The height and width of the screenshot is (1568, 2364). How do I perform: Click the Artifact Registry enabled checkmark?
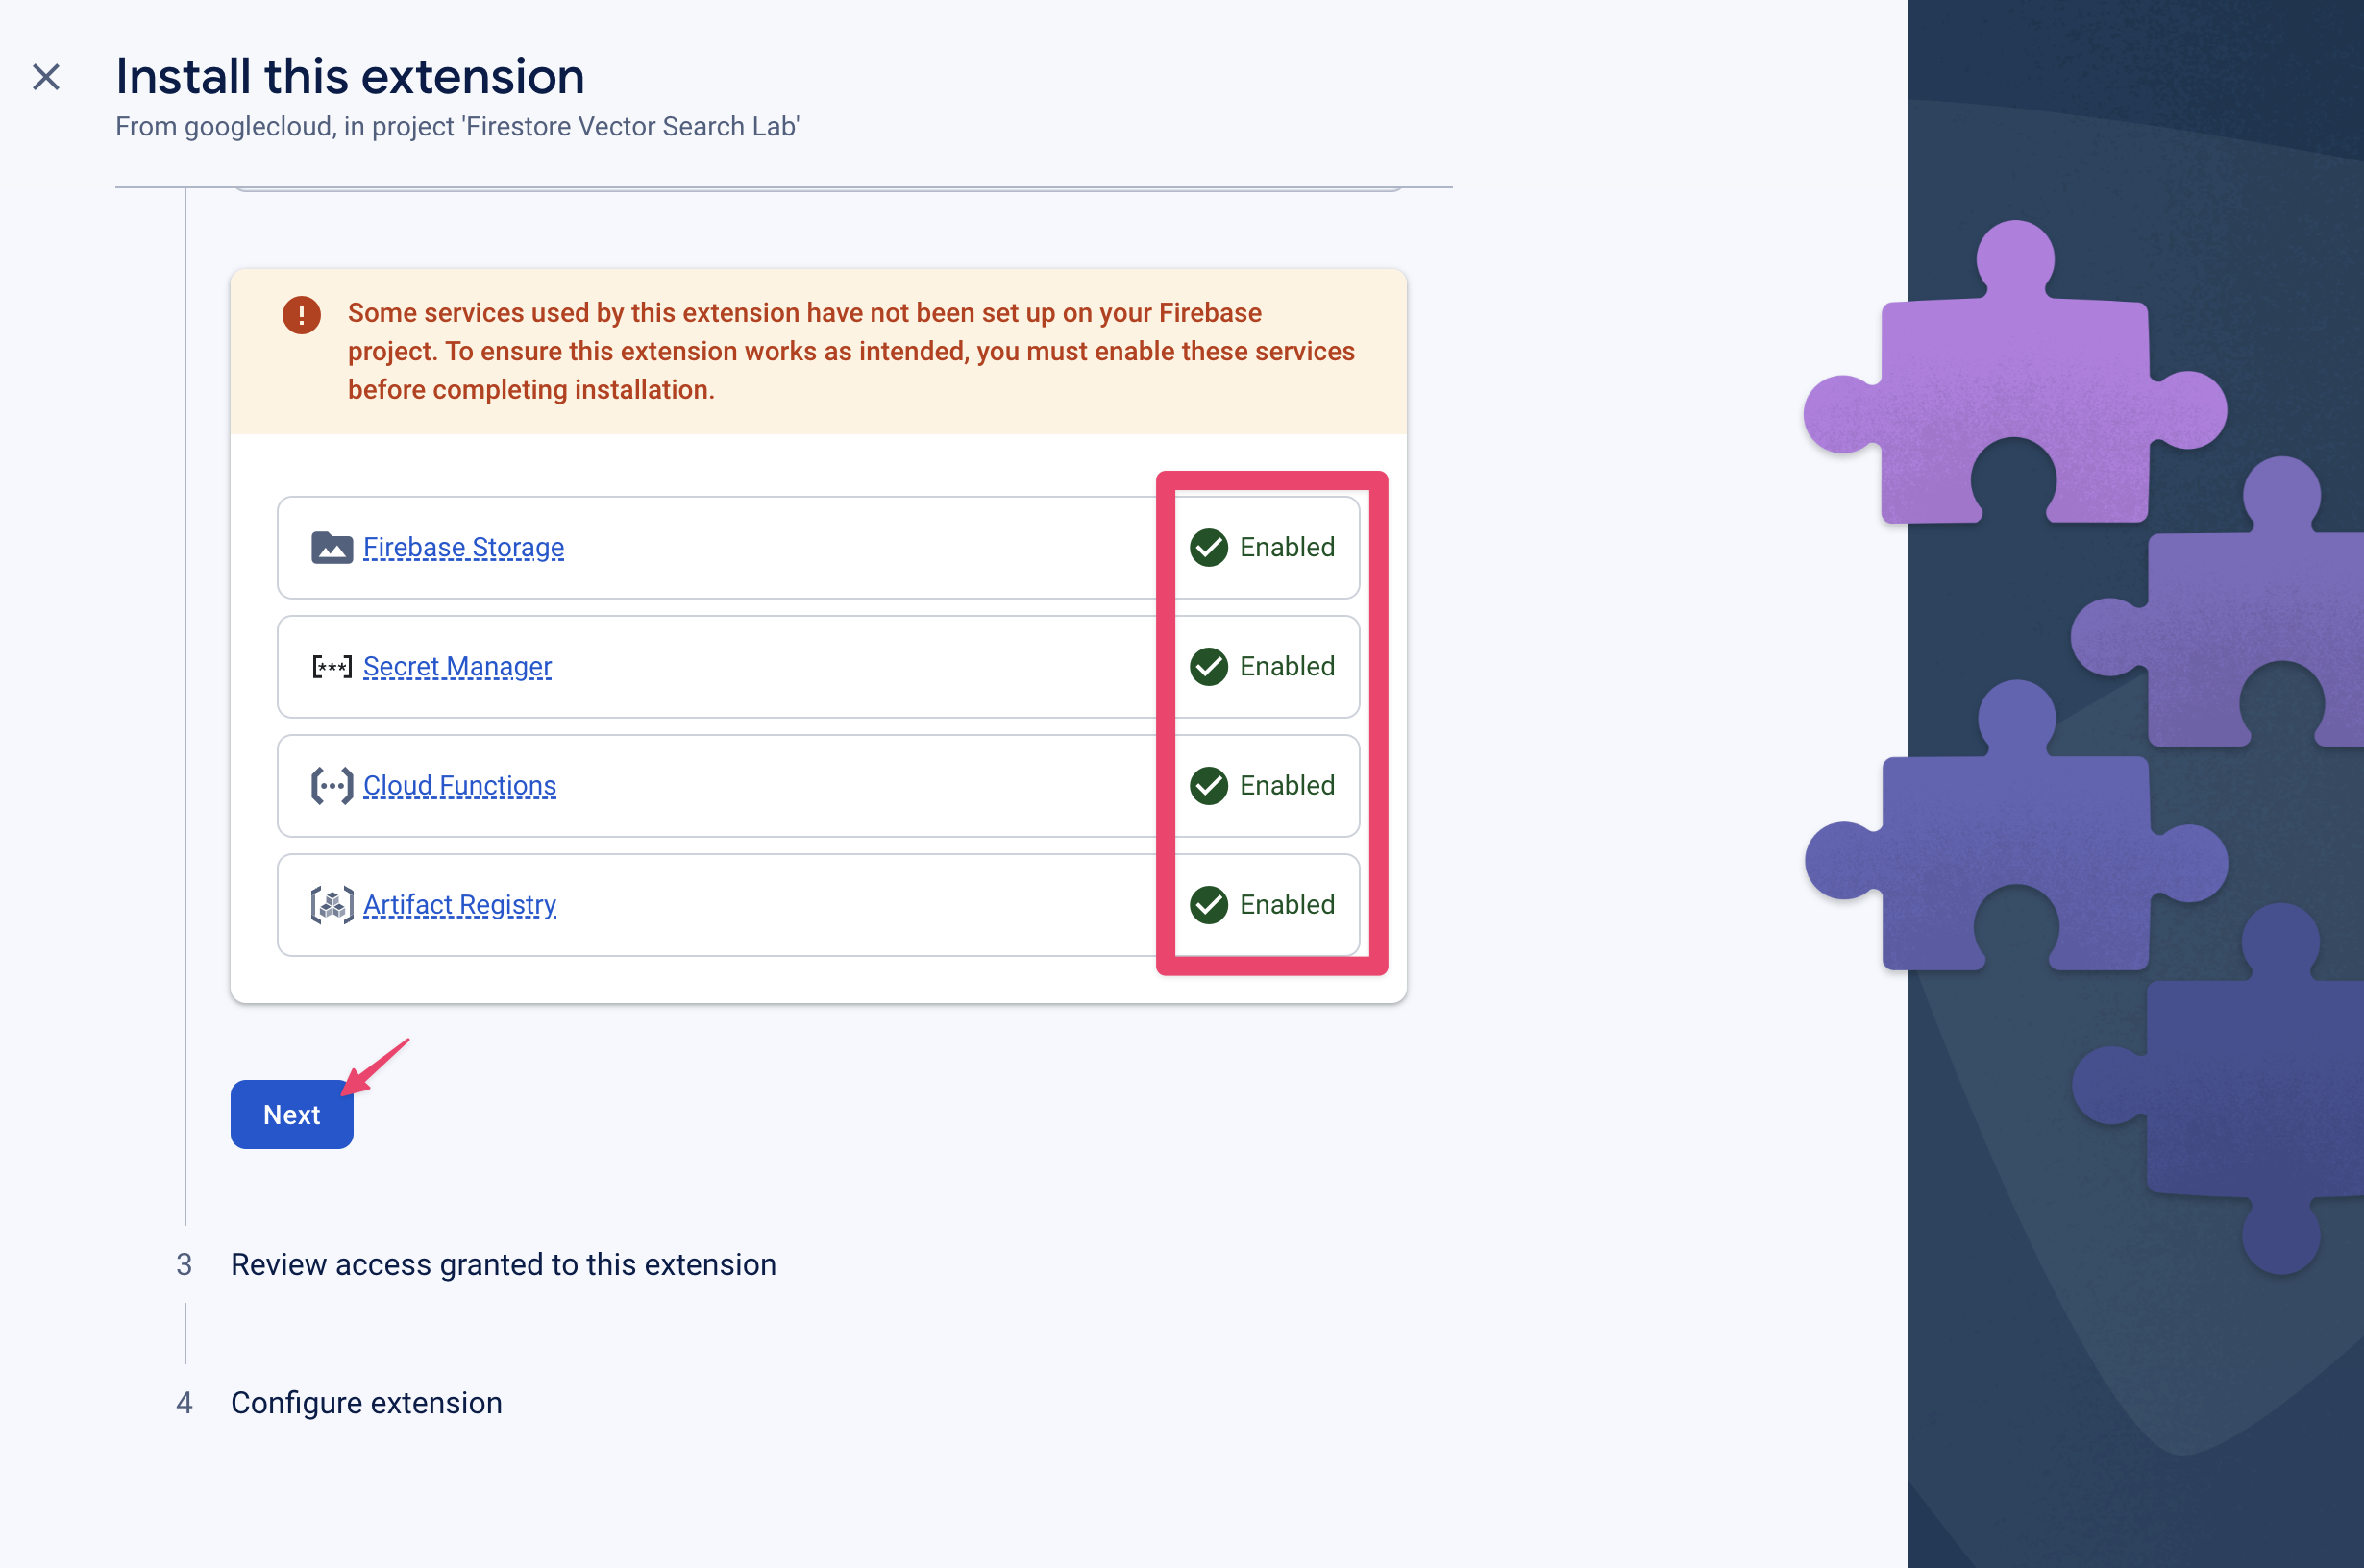pos(1207,905)
